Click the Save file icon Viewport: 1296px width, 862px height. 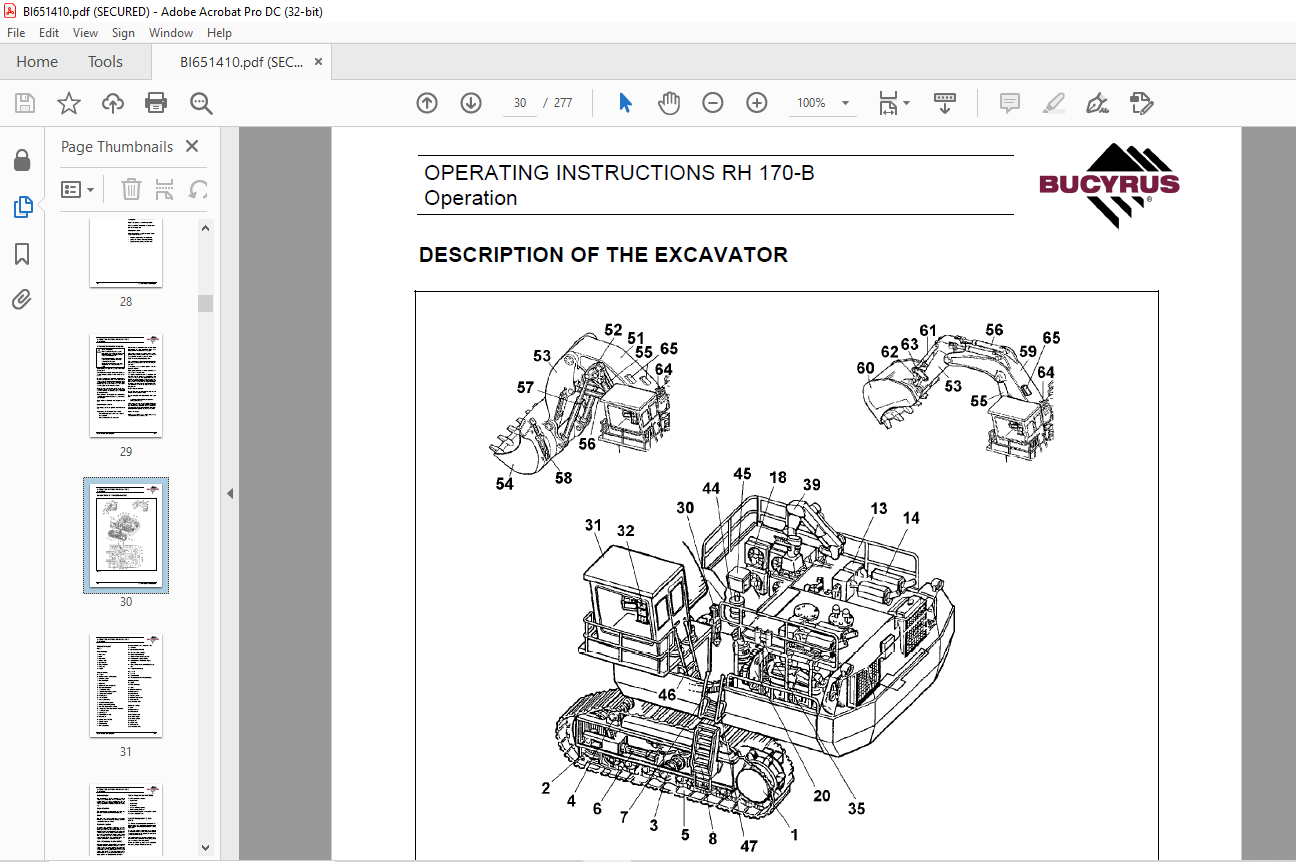pos(25,103)
